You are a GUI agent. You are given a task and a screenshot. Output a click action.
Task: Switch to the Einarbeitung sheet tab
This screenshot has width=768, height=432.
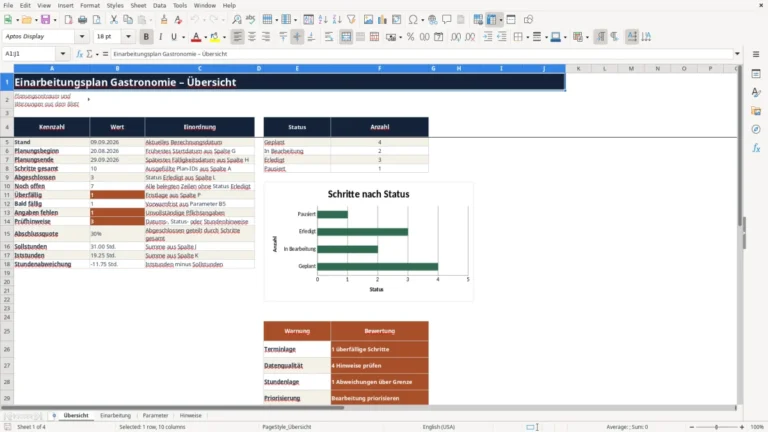coord(116,415)
